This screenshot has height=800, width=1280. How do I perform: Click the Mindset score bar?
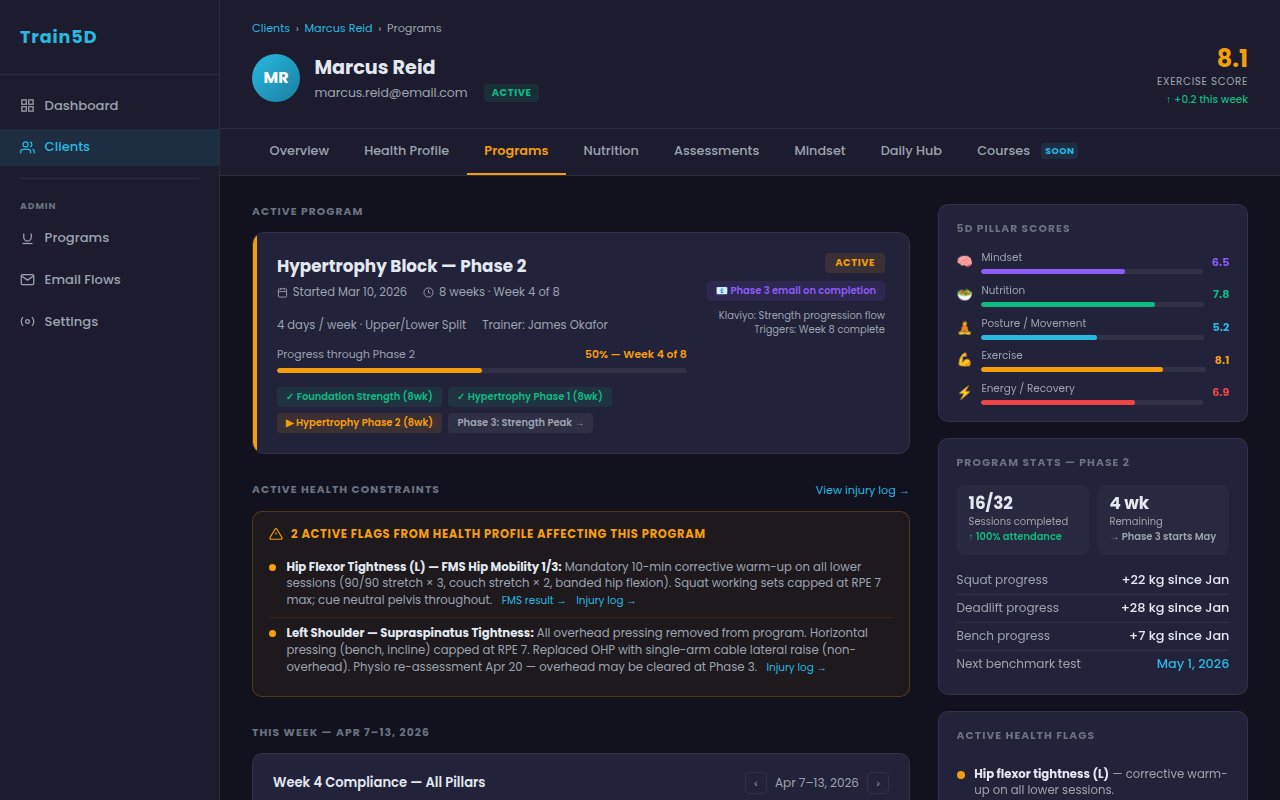[x=1092, y=271]
